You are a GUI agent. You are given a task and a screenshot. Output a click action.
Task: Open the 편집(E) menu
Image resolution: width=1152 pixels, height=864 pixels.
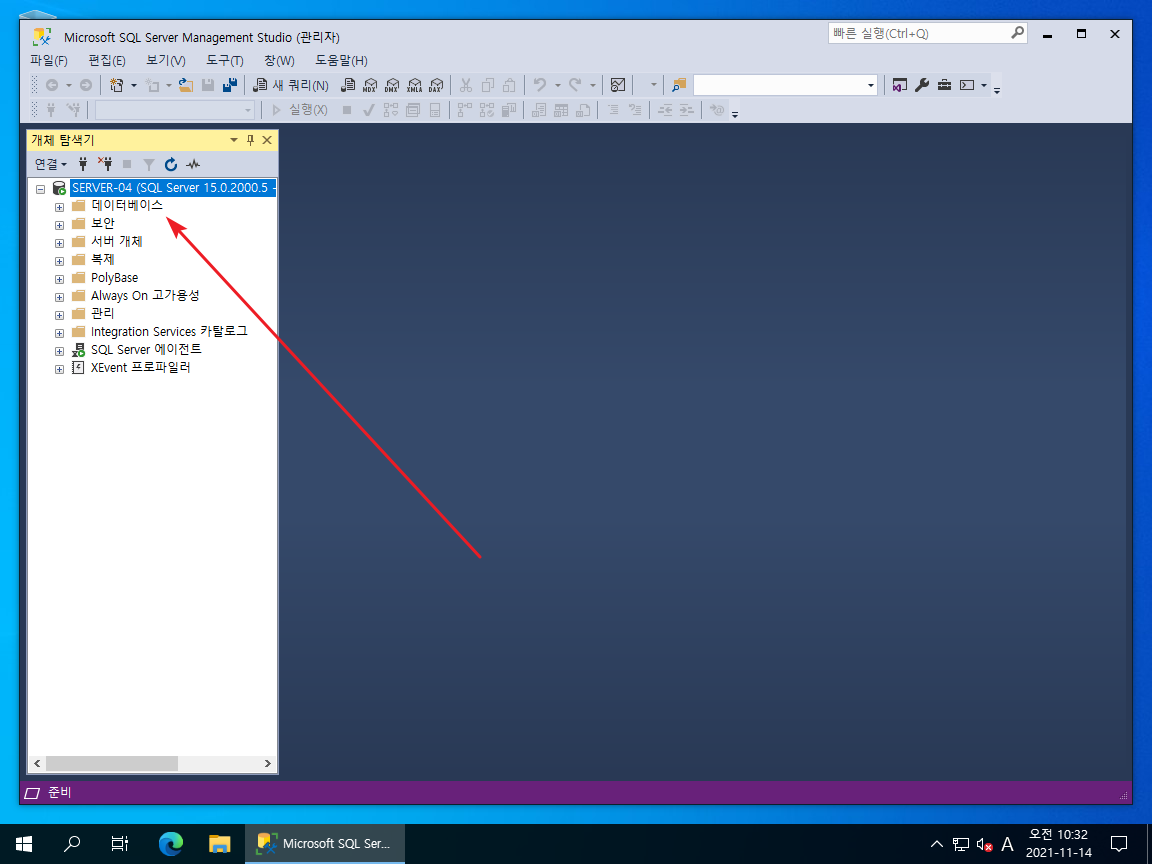107,60
